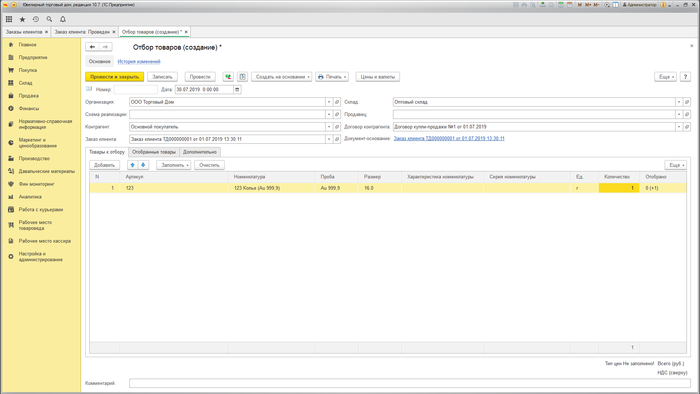Move row up with blue arrow

[133, 165]
